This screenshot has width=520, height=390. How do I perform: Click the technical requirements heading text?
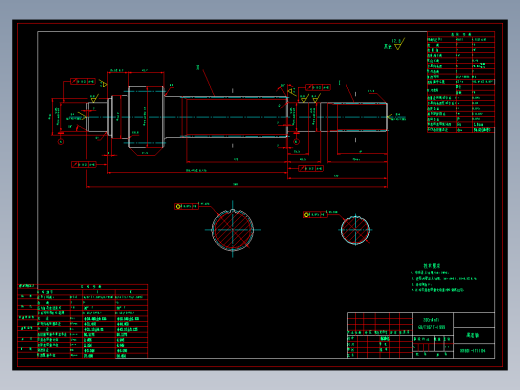[x=432, y=266]
